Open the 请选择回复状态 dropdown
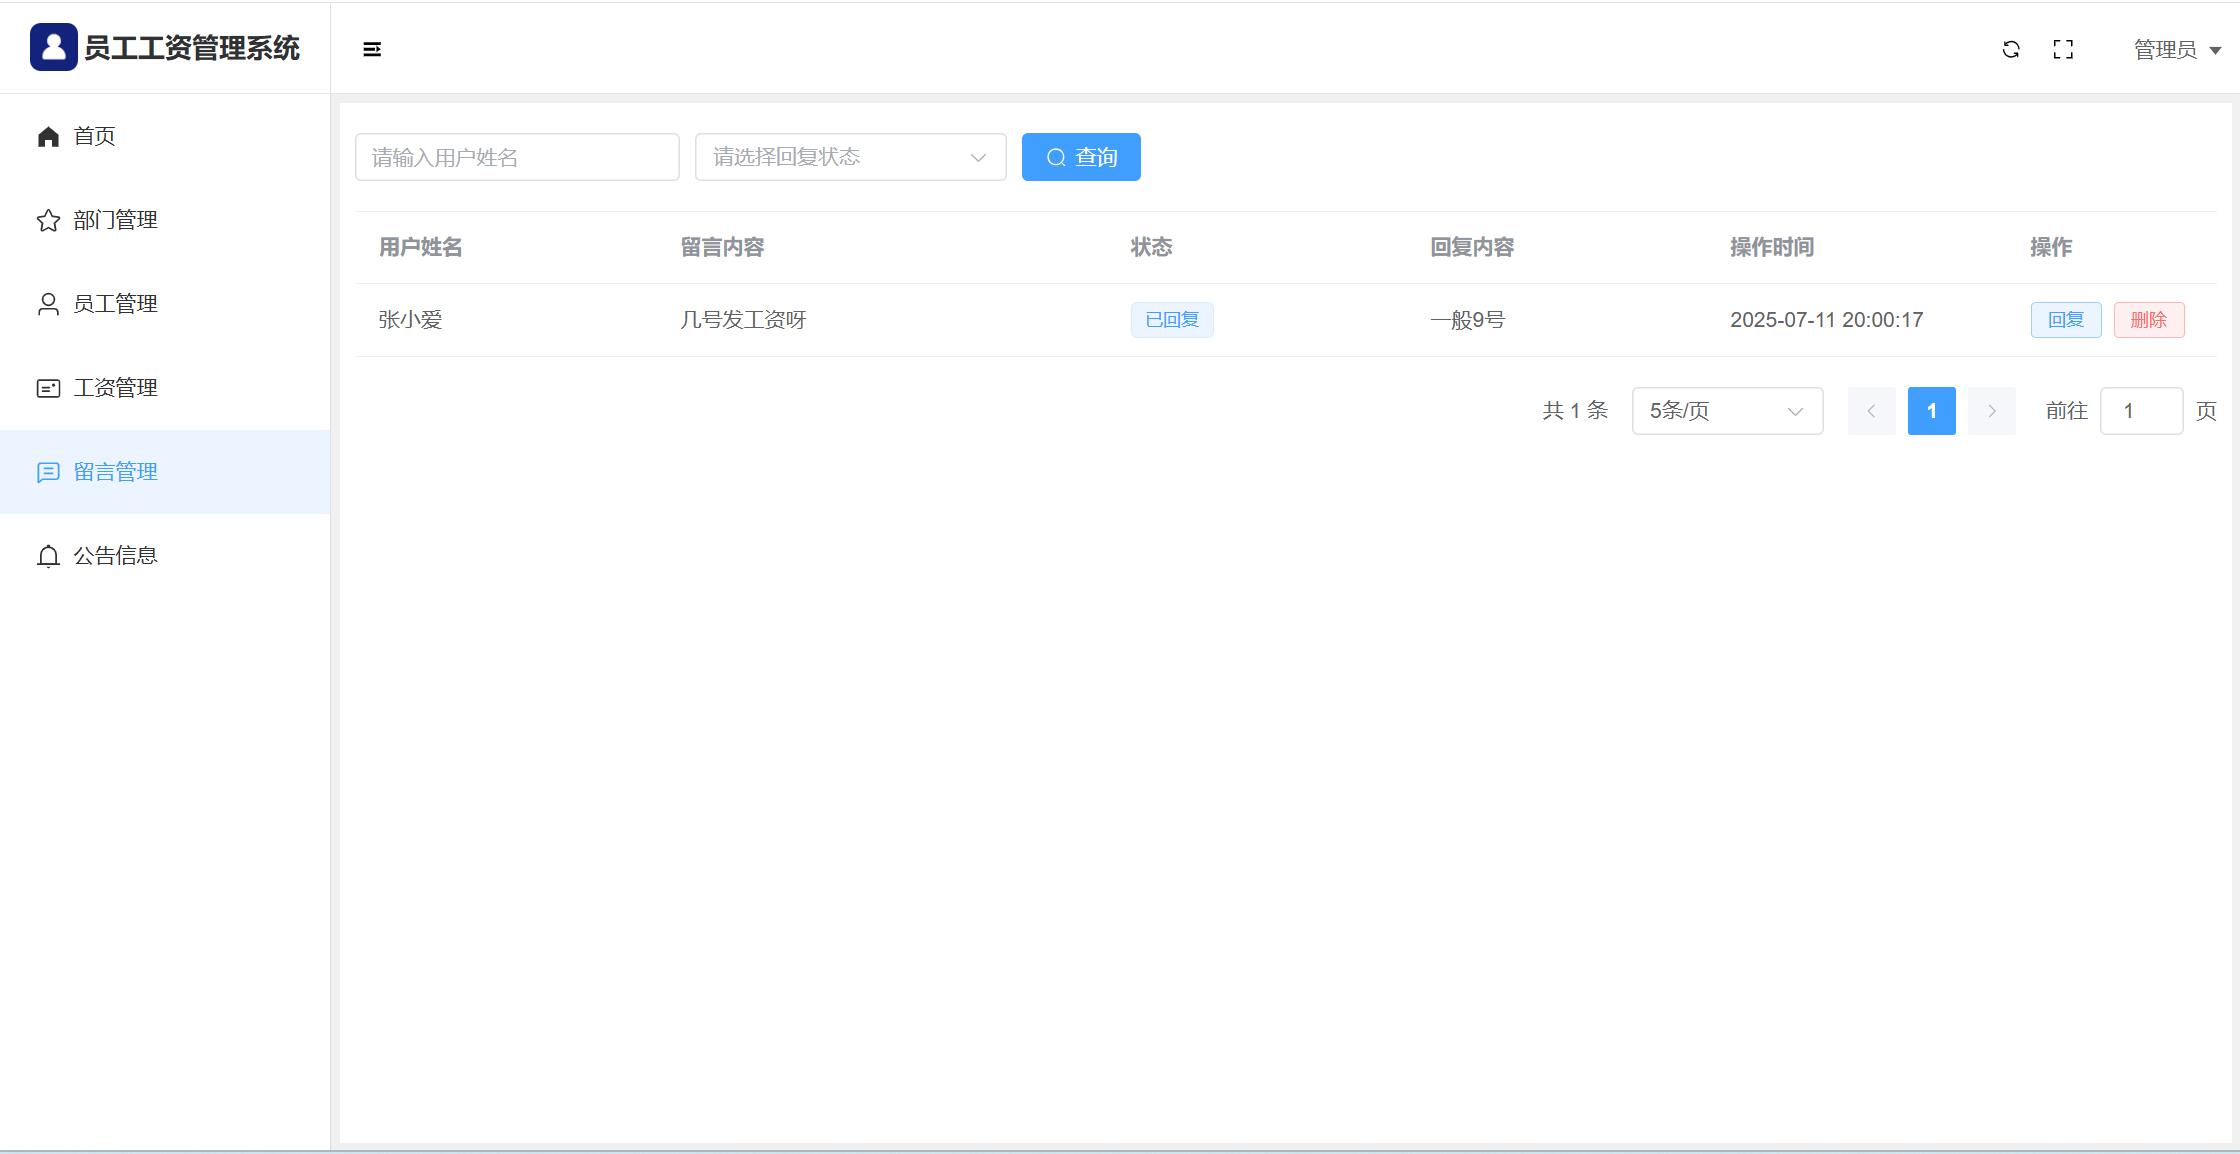Viewport: 2240px width, 1154px height. (x=850, y=157)
